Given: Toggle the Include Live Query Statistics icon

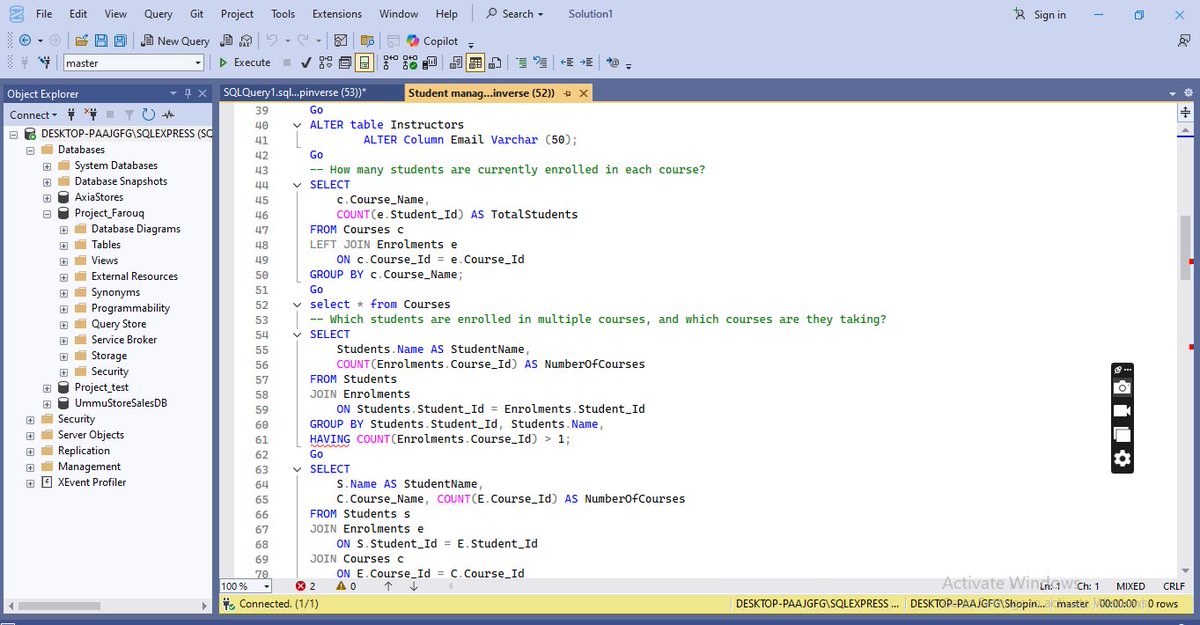Looking at the screenshot, I should coord(410,62).
